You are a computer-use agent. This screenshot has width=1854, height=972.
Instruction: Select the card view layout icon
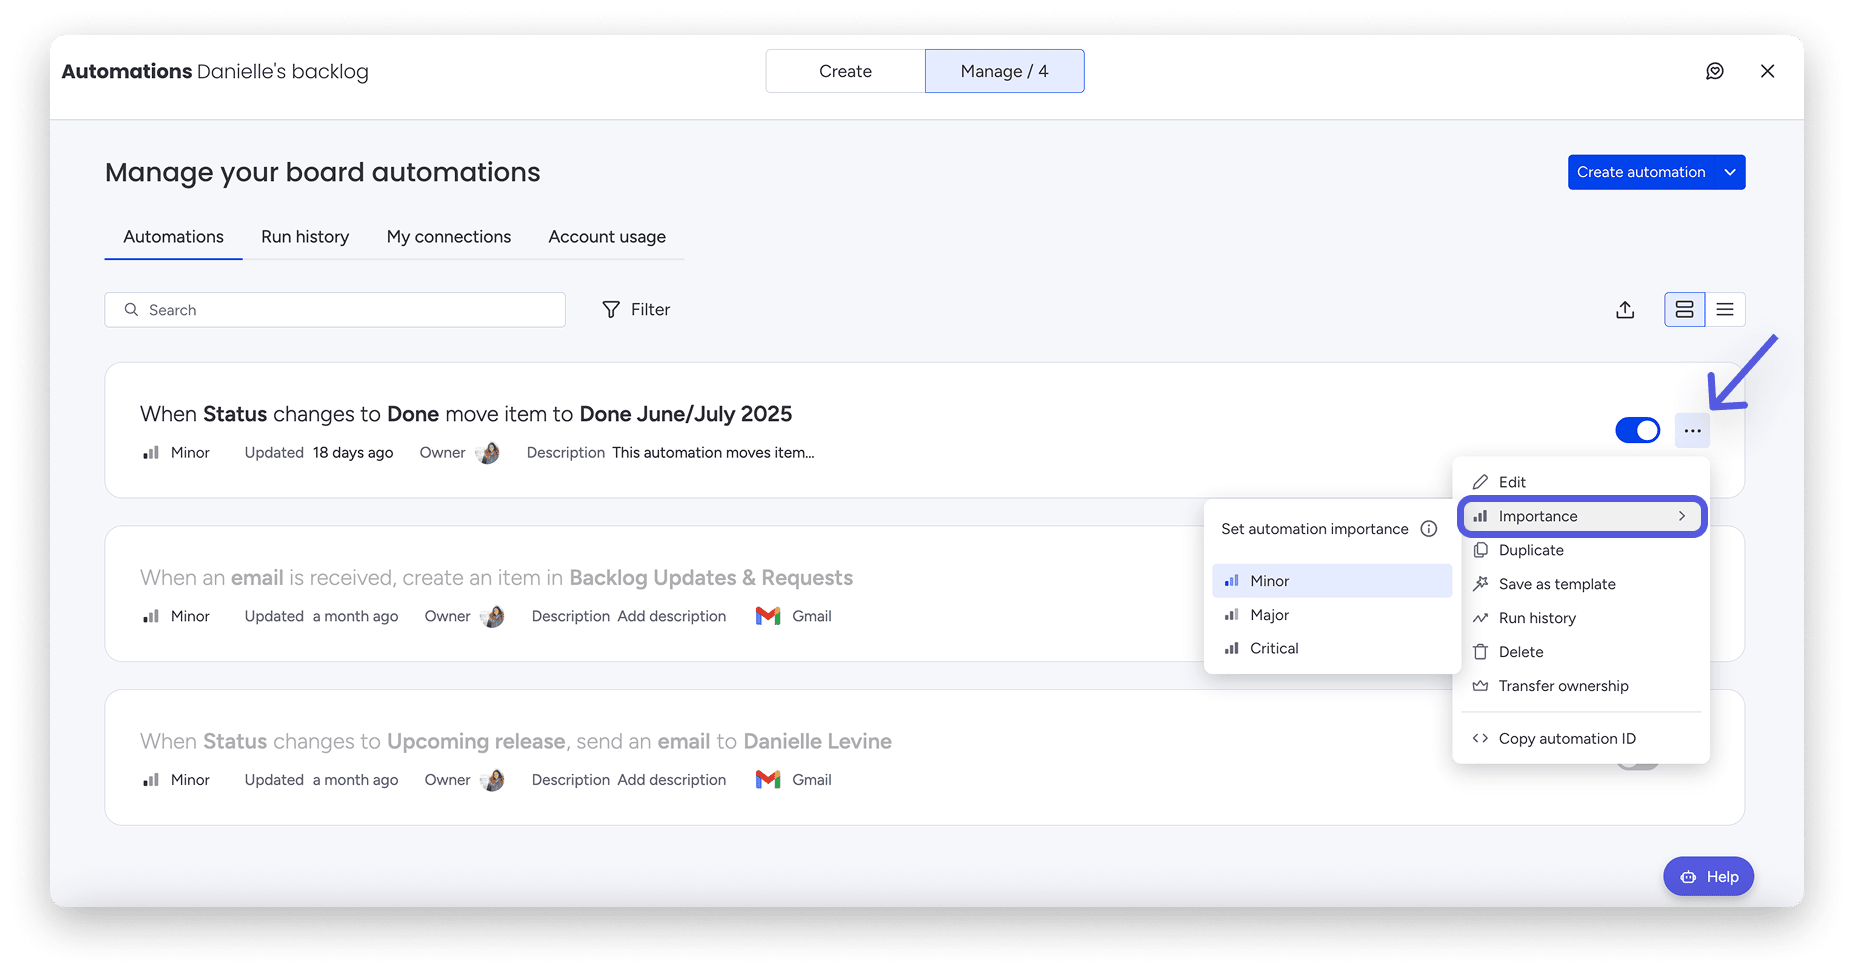pos(1684,309)
